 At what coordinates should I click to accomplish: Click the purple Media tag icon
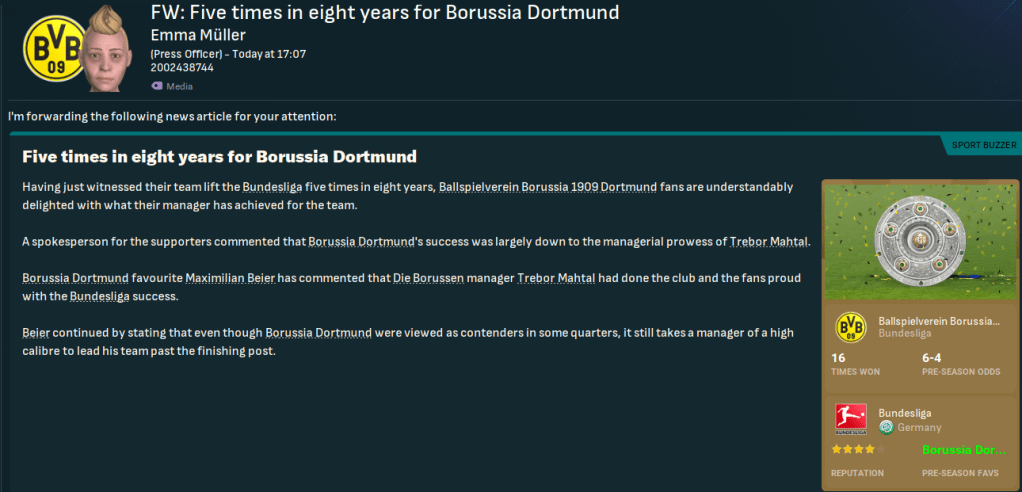tap(156, 86)
